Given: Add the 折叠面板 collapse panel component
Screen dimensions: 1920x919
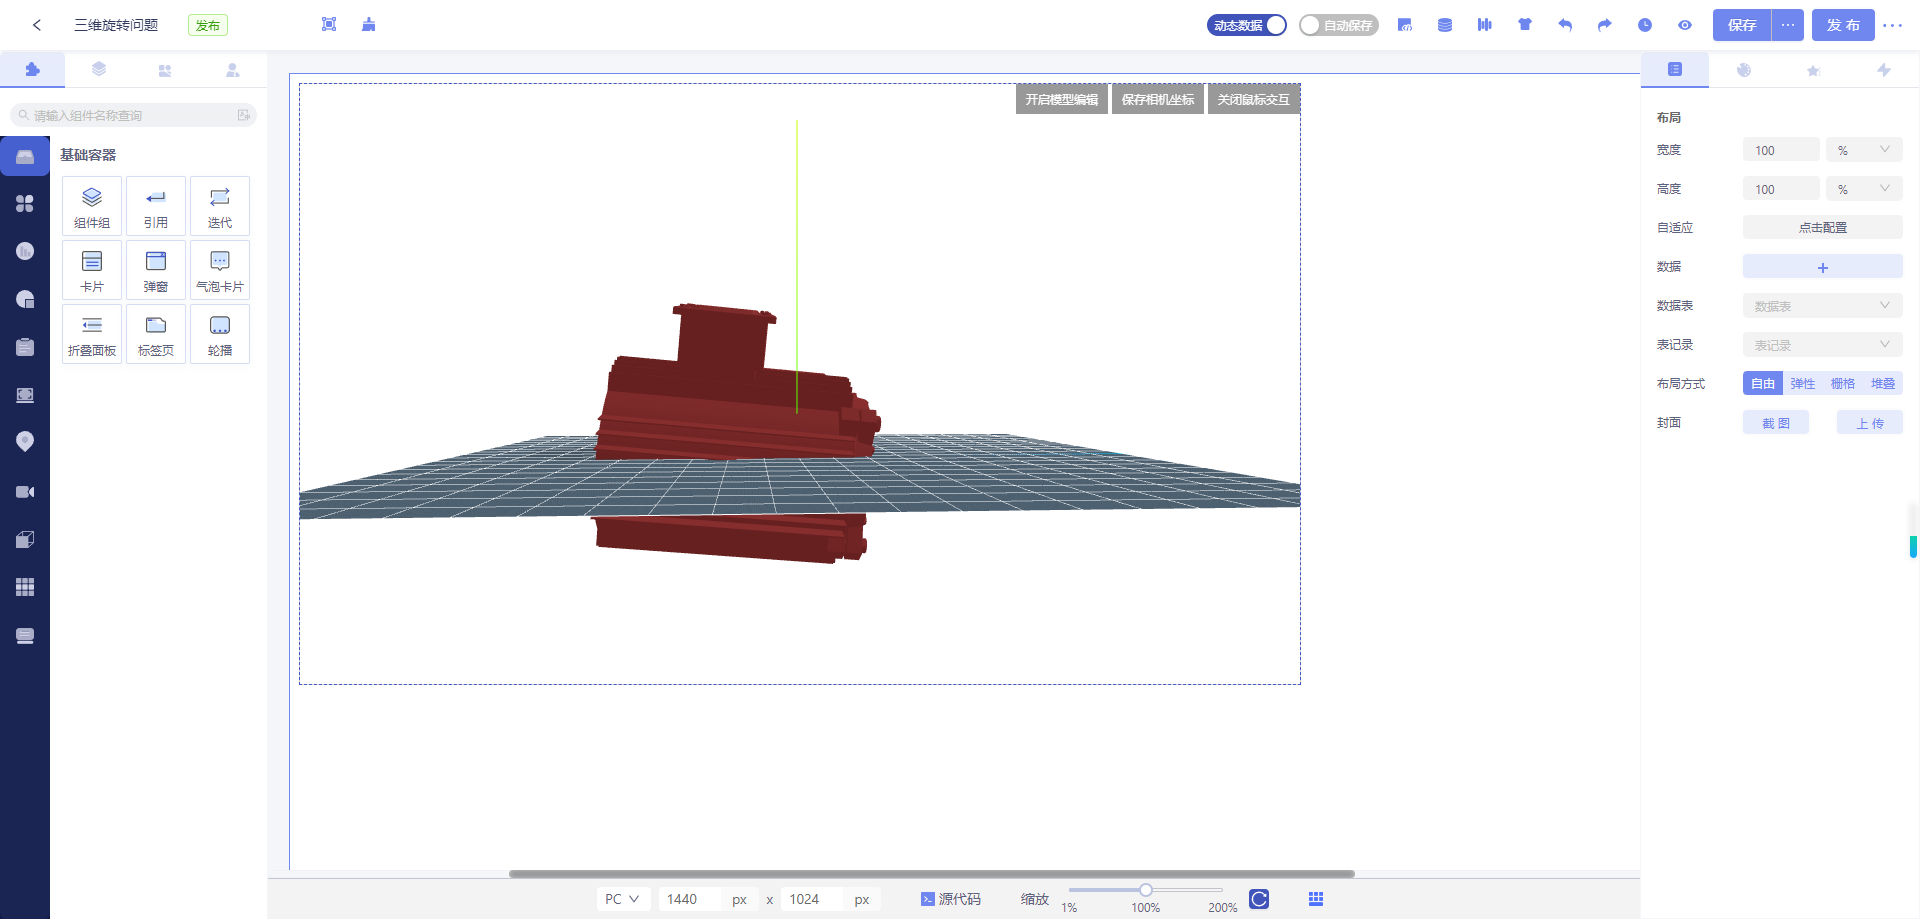Looking at the screenshot, I should (92, 334).
